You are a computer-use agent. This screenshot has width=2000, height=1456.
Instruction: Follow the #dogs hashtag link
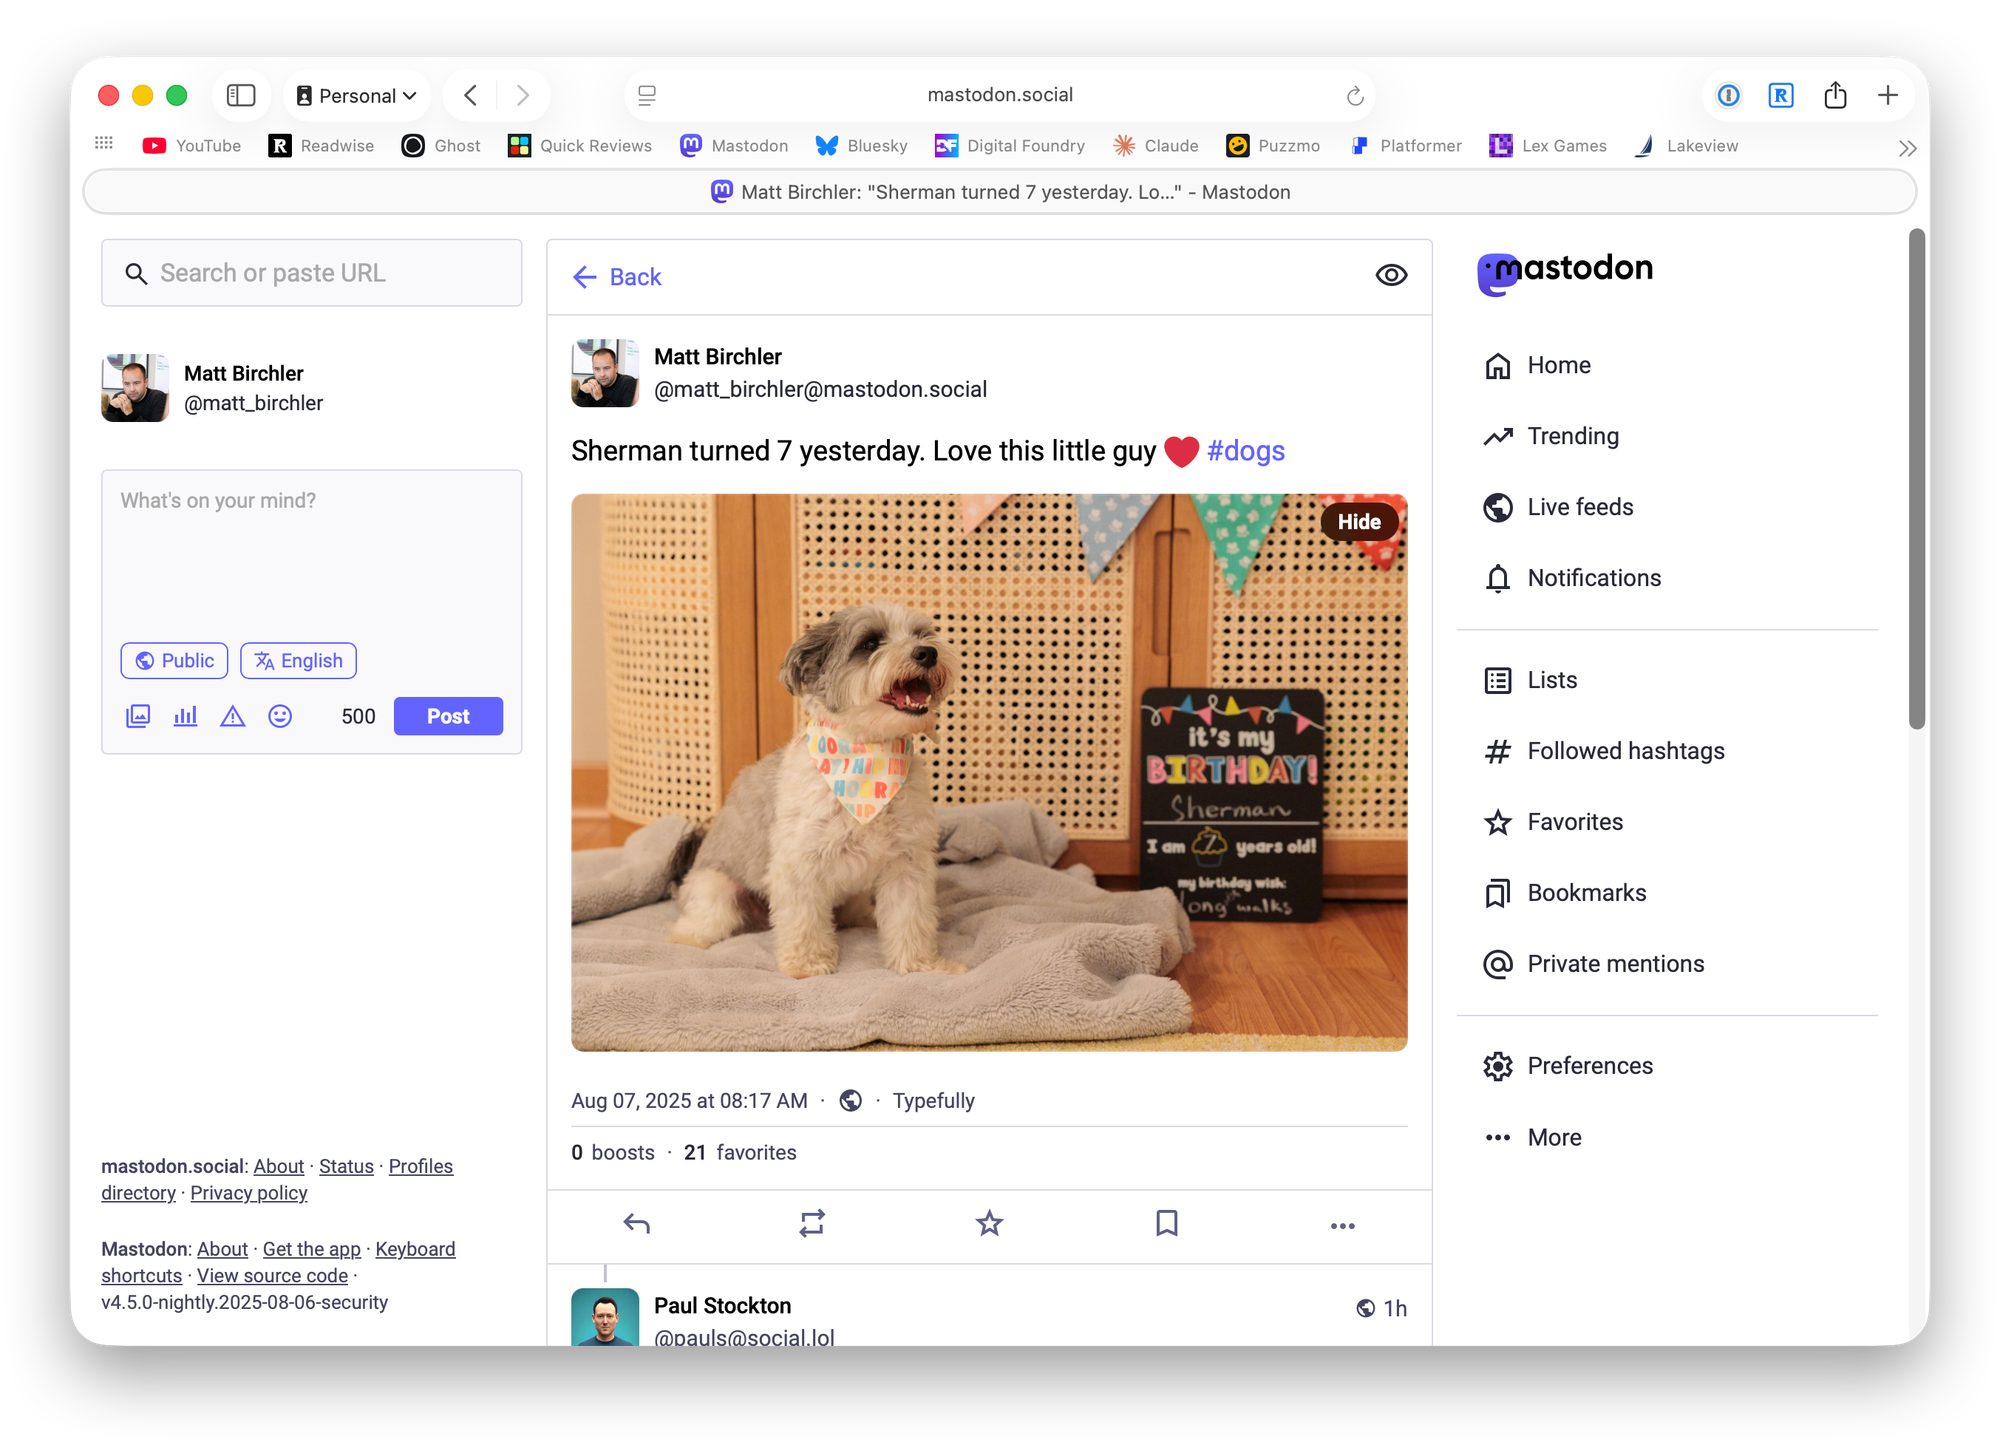point(1245,451)
